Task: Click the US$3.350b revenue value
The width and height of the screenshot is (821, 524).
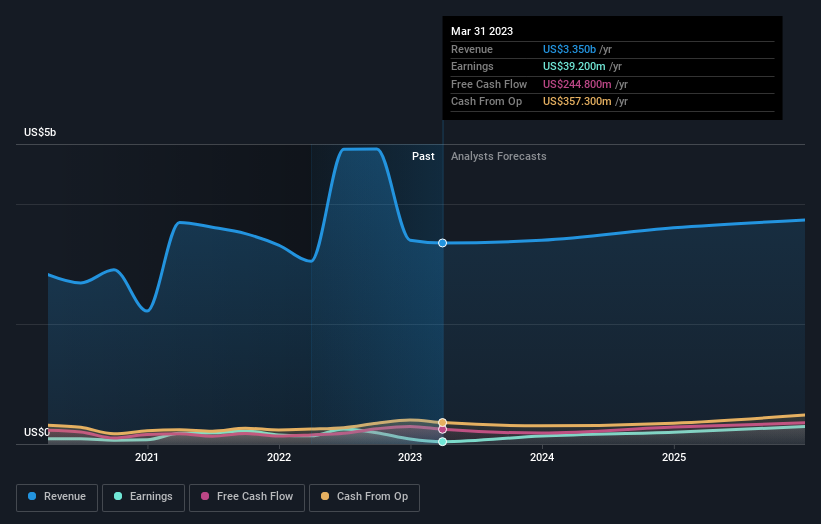Action: (x=569, y=49)
